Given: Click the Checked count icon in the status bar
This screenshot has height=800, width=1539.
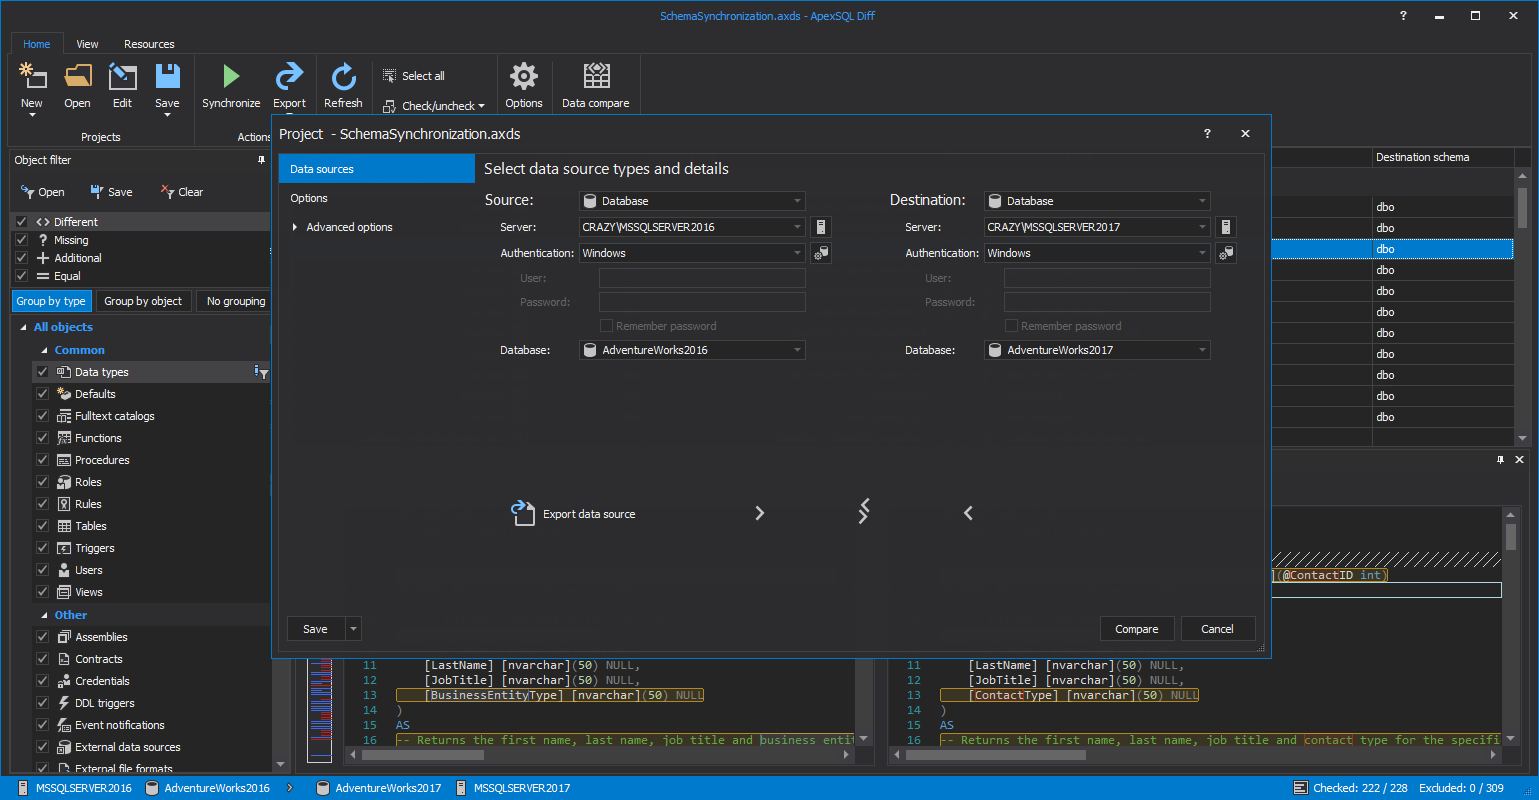Looking at the screenshot, I should click(1300, 788).
